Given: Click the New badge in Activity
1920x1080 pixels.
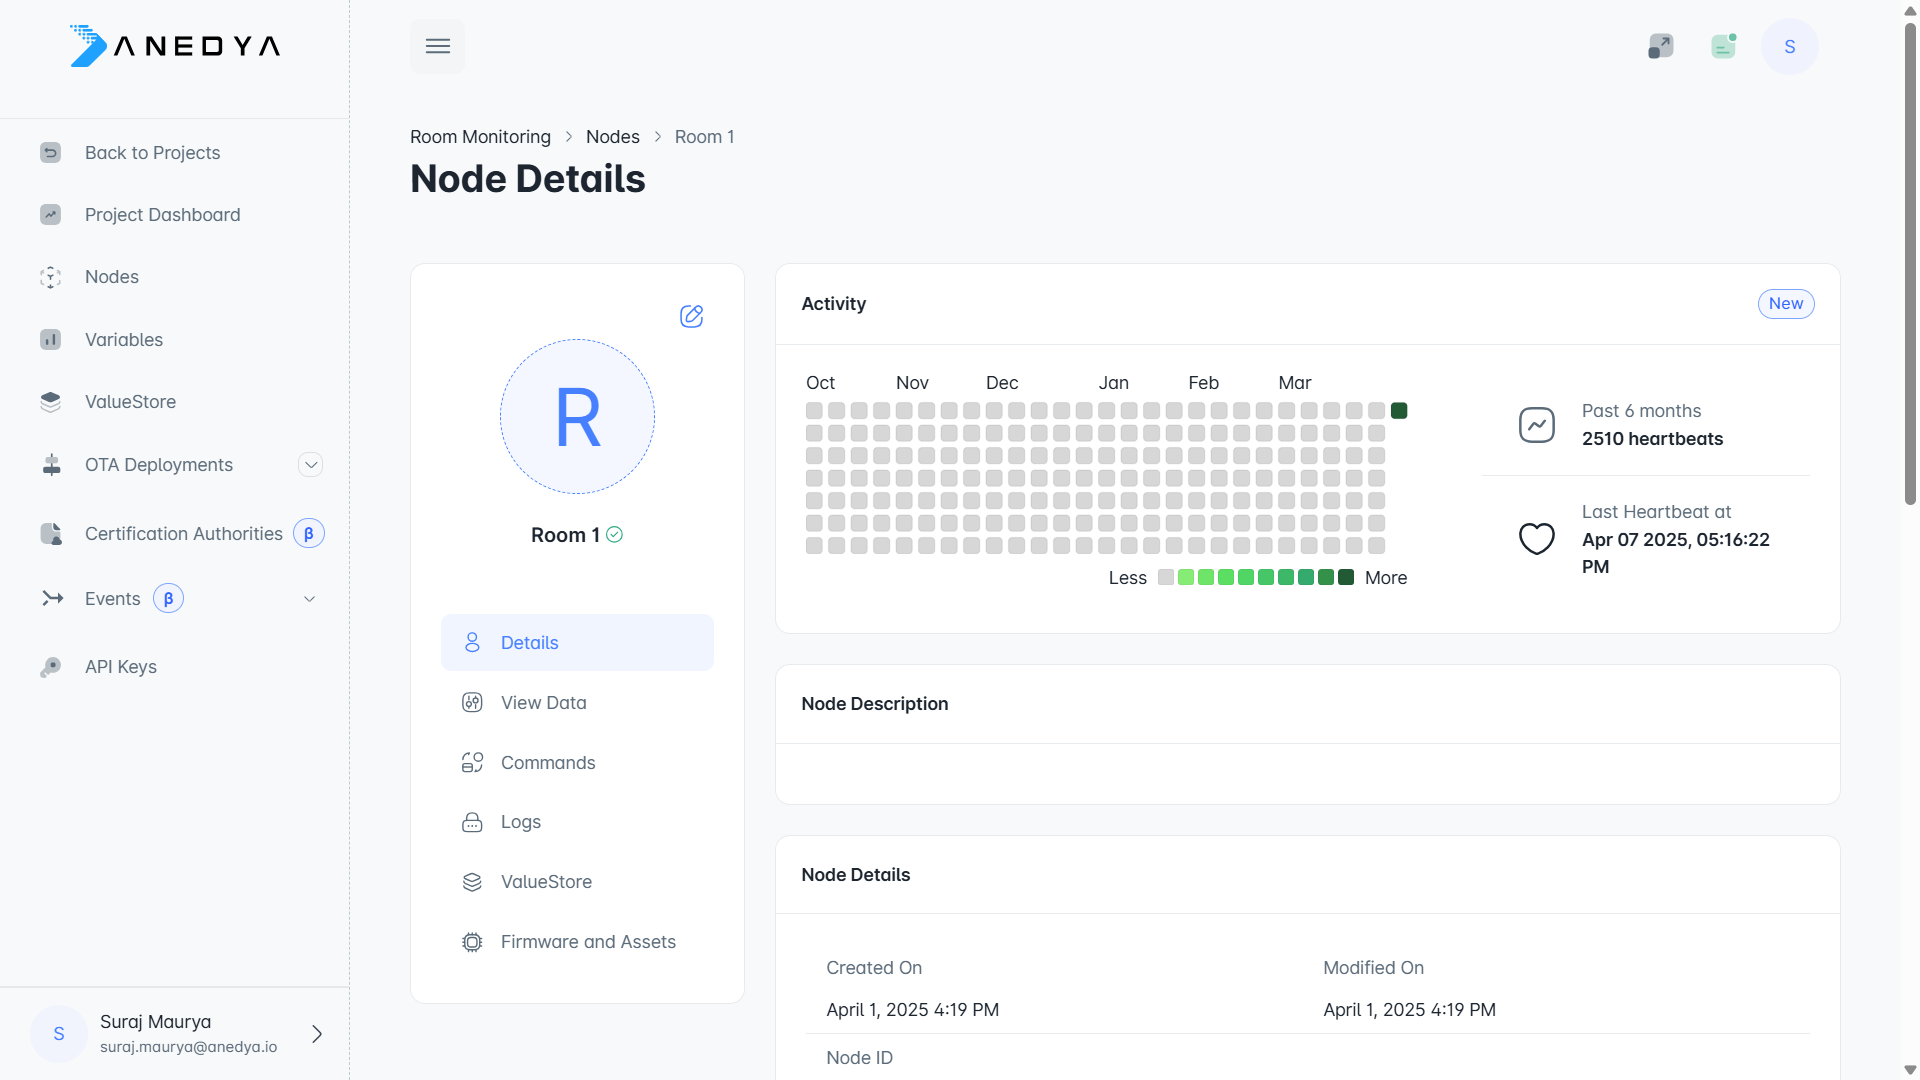Looking at the screenshot, I should click(1785, 303).
